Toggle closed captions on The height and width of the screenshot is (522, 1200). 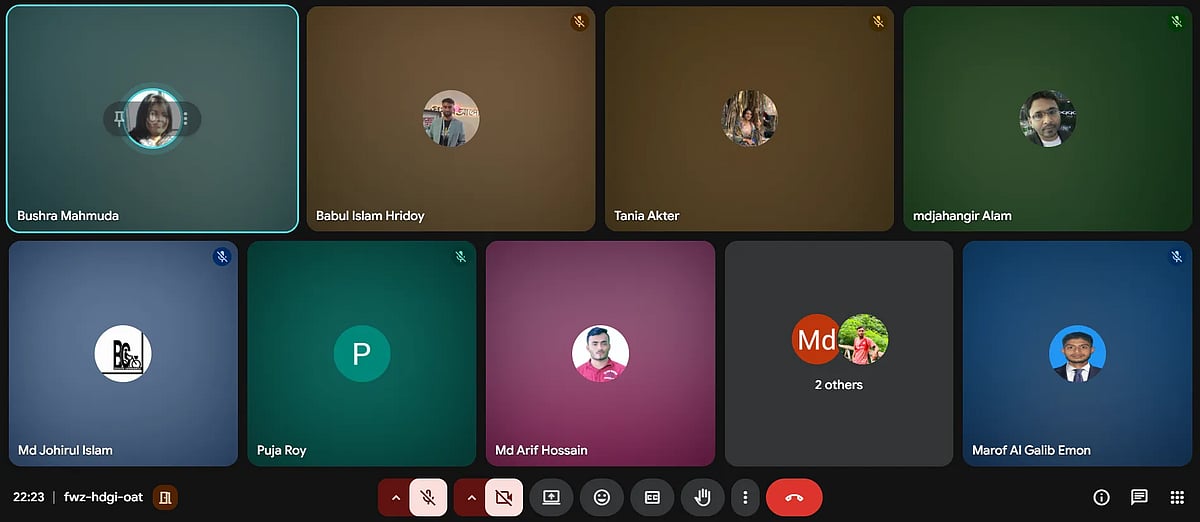tap(652, 497)
